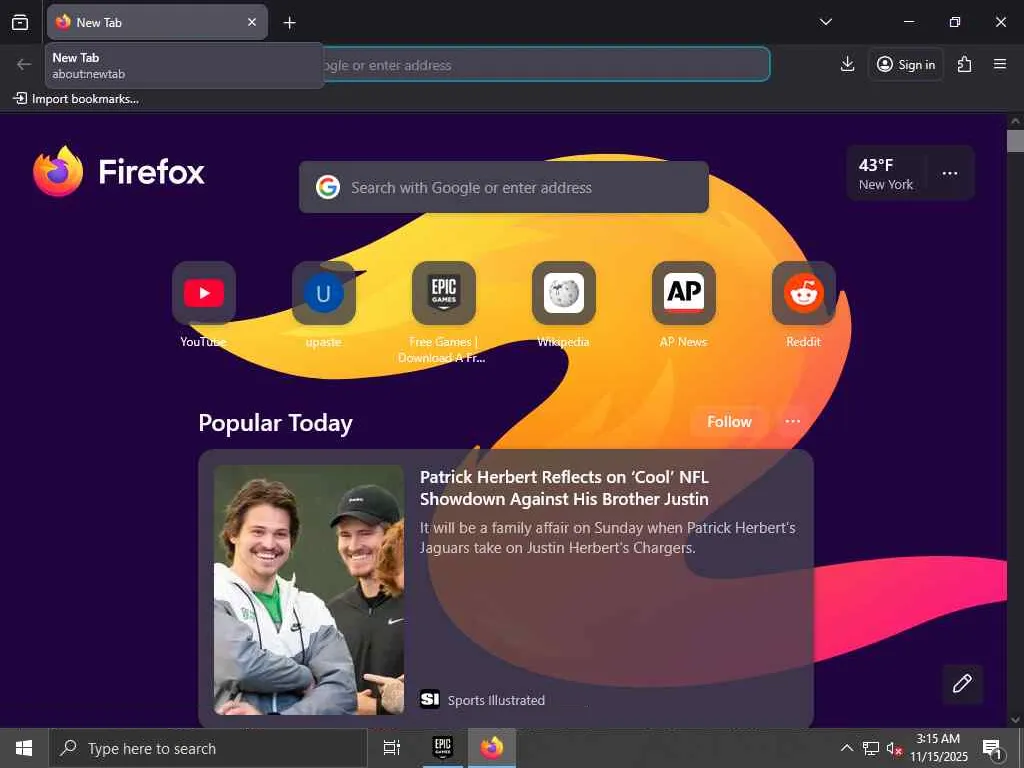
Task: Click Firefox icon on taskbar
Action: coord(492,748)
